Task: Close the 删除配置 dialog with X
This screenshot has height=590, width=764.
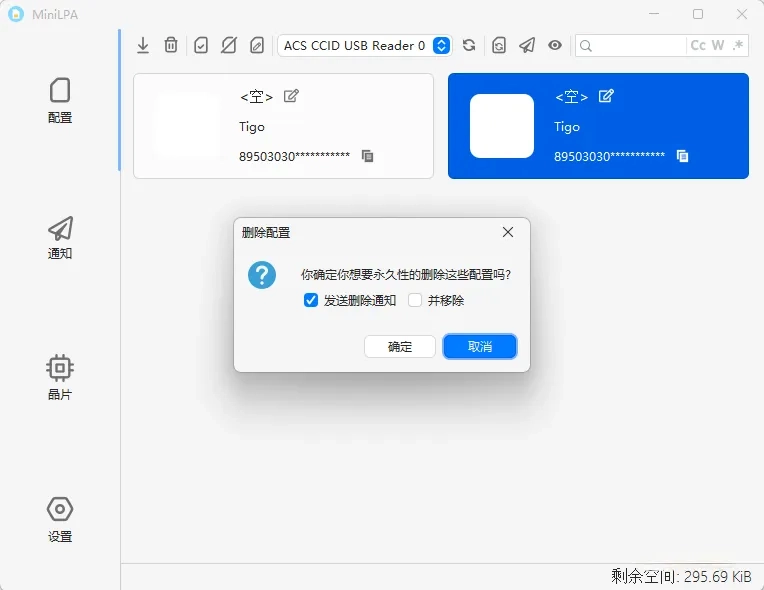Action: pos(508,232)
